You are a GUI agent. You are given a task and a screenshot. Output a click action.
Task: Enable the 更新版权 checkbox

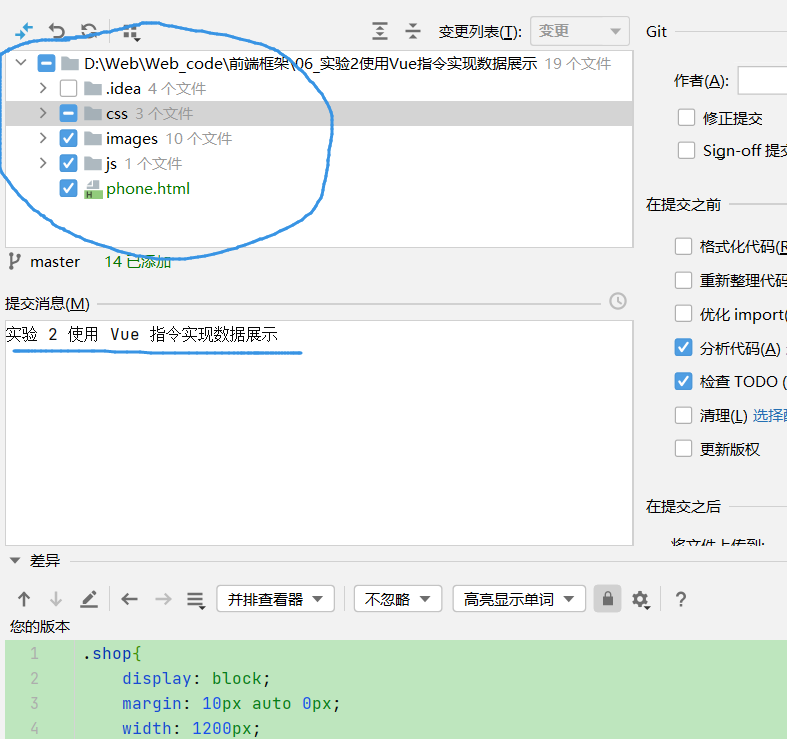pos(683,448)
